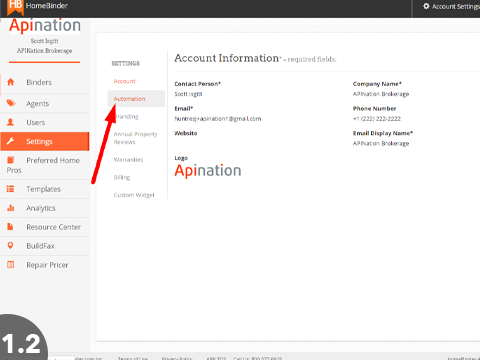Click the Binders home icon
Viewport: 480px width, 360px height.
(x=11, y=82)
